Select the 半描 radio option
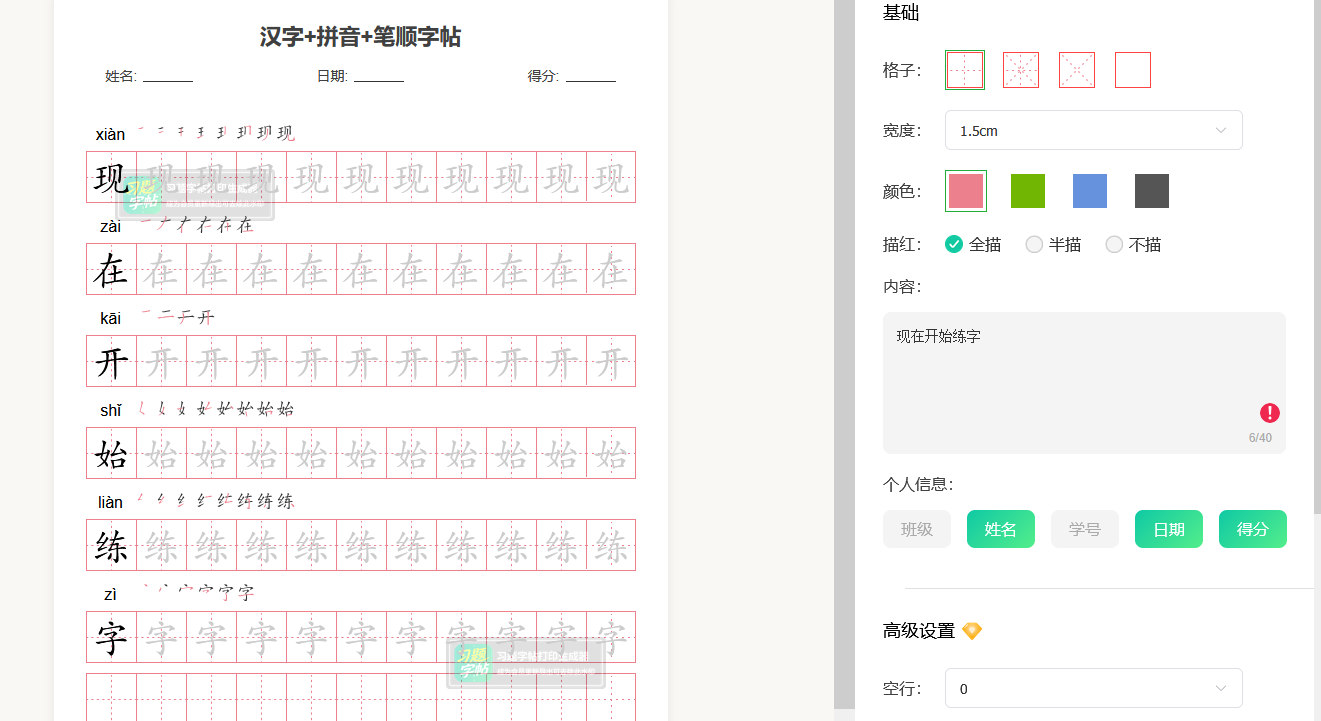This screenshot has width=1321, height=721. coord(1053,244)
